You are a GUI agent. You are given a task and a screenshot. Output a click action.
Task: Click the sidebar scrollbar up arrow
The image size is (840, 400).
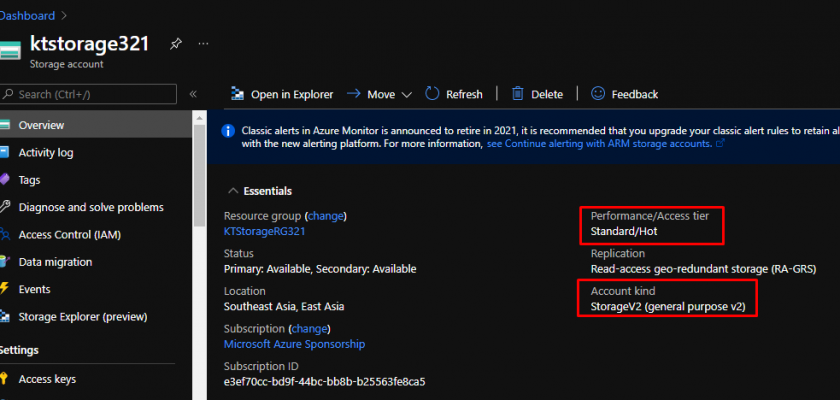click(199, 117)
